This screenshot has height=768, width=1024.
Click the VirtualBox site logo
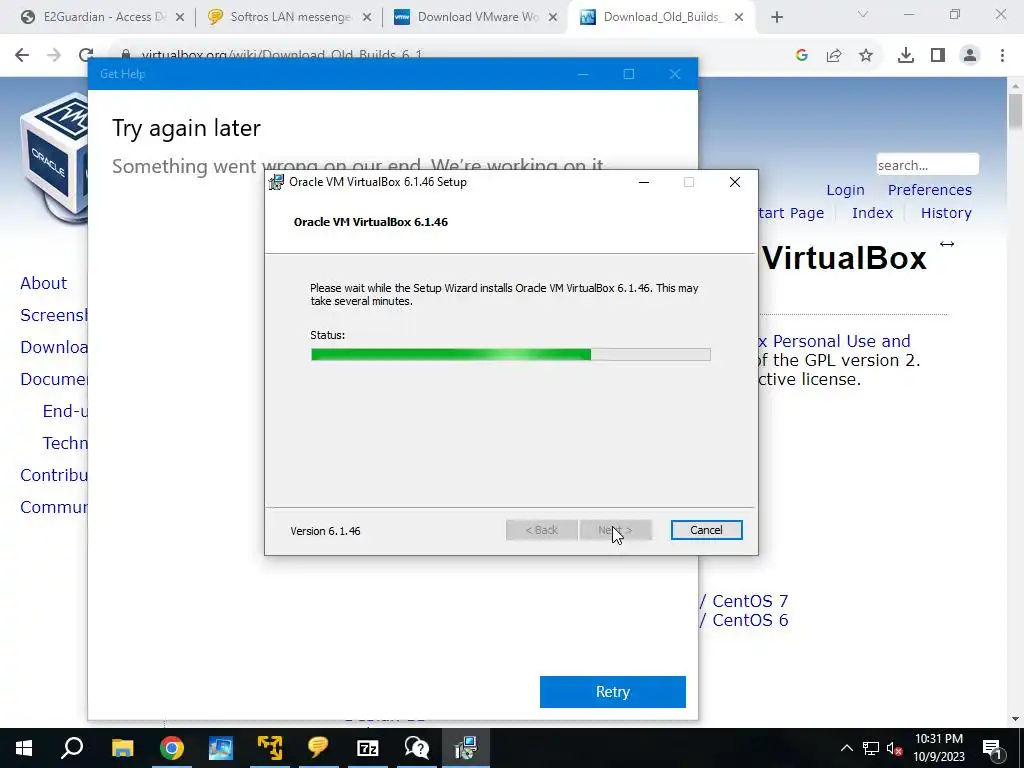[54, 157]
